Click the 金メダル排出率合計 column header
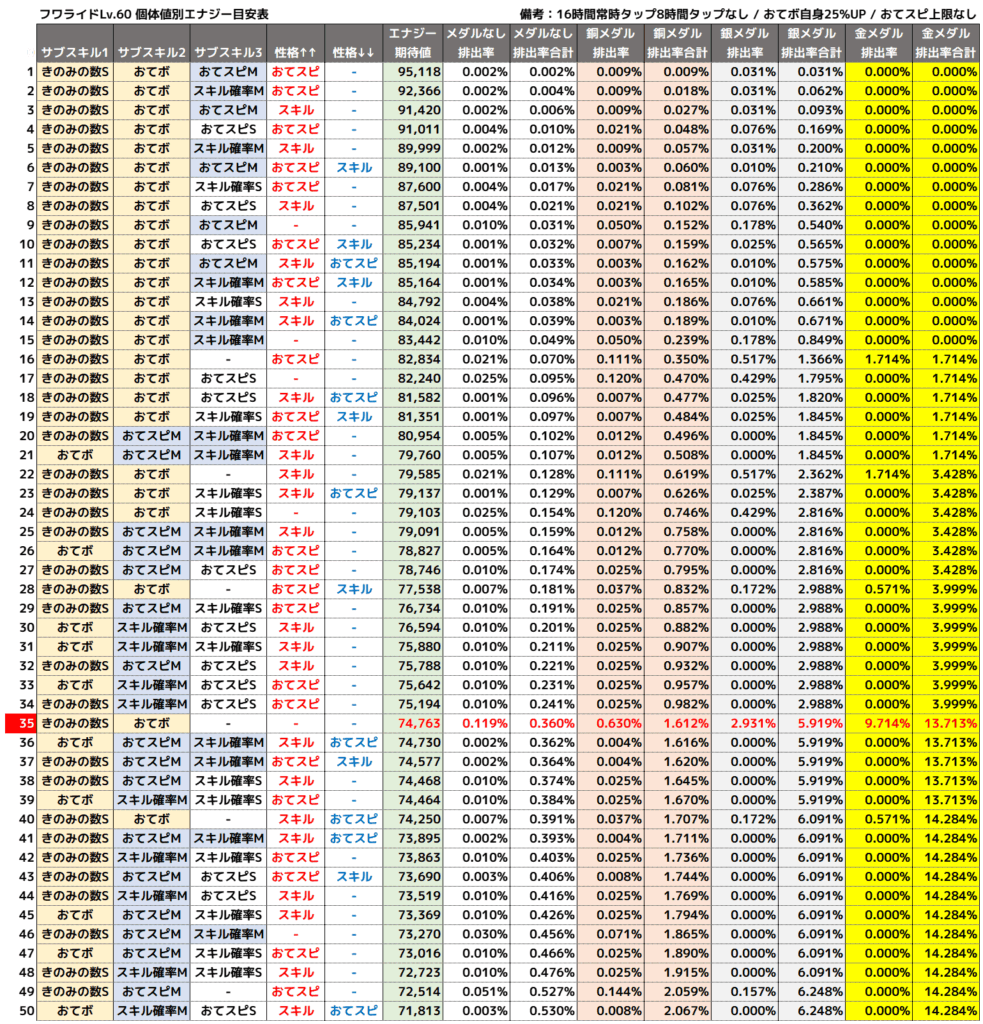This screenshot has height=1024, width=983. coord(946,43)
